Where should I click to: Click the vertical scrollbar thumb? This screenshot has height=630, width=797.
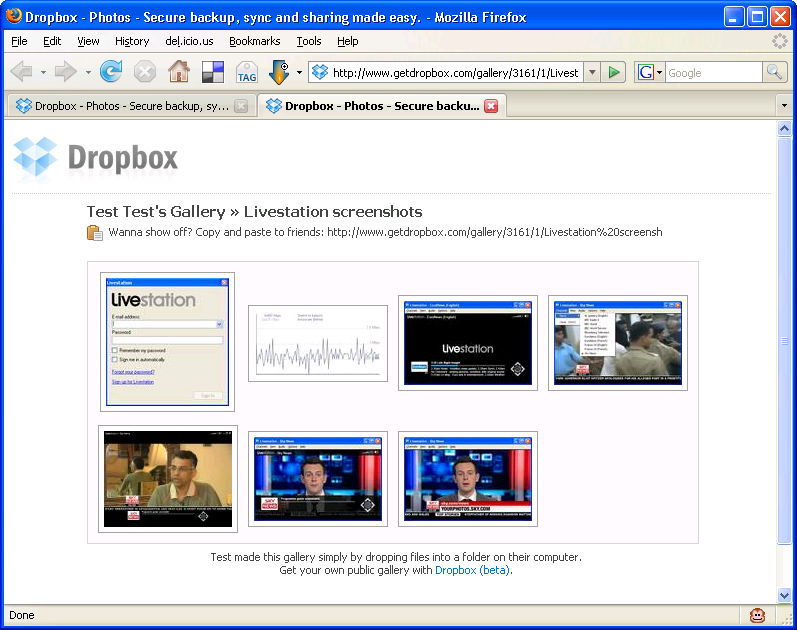point(784,341)
